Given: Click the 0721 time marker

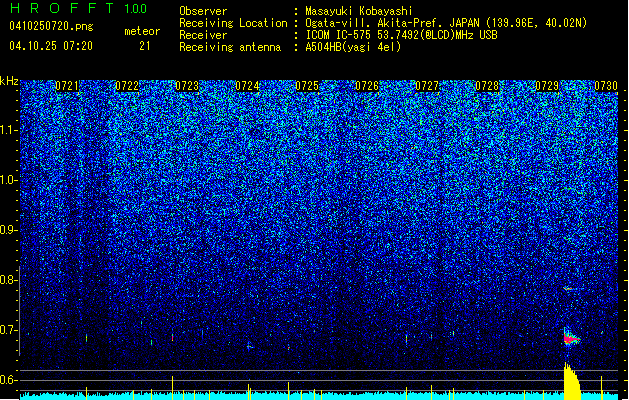Looking at the screenshot, I should click(67, 86).
